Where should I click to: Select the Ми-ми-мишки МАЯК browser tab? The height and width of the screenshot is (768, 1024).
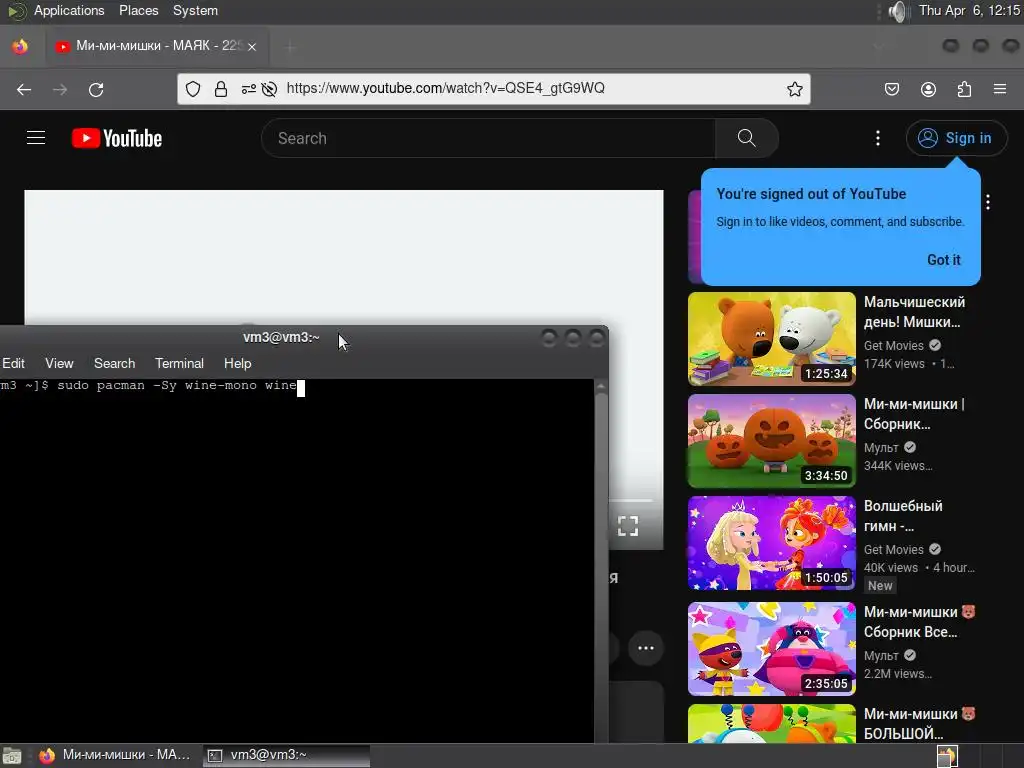pyautogui.click(x=157, y=46)
